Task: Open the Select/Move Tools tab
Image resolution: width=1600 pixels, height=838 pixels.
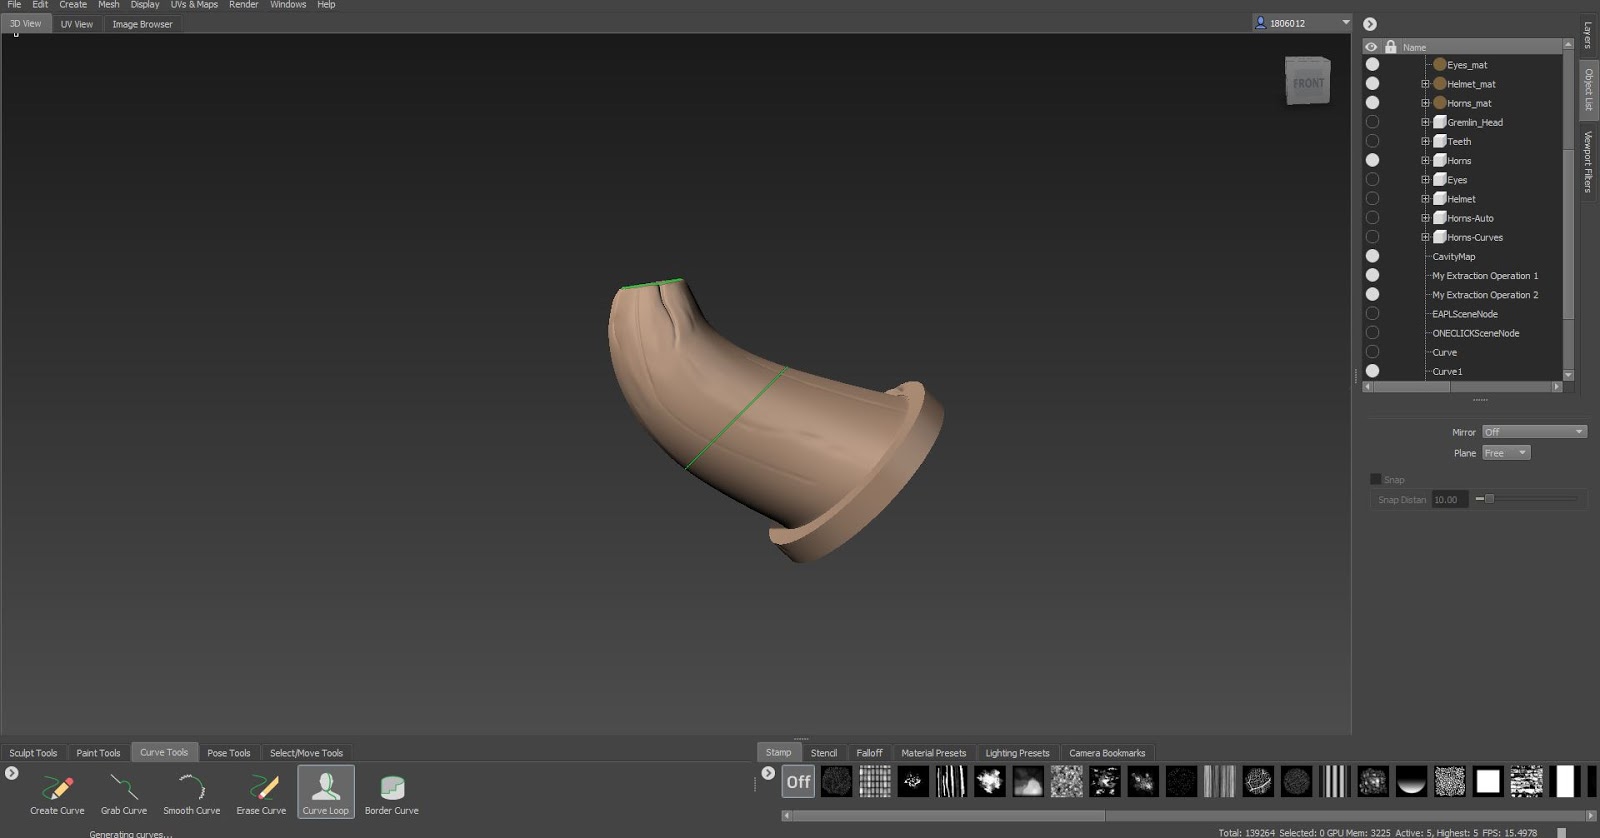Action: coord(306,753)
